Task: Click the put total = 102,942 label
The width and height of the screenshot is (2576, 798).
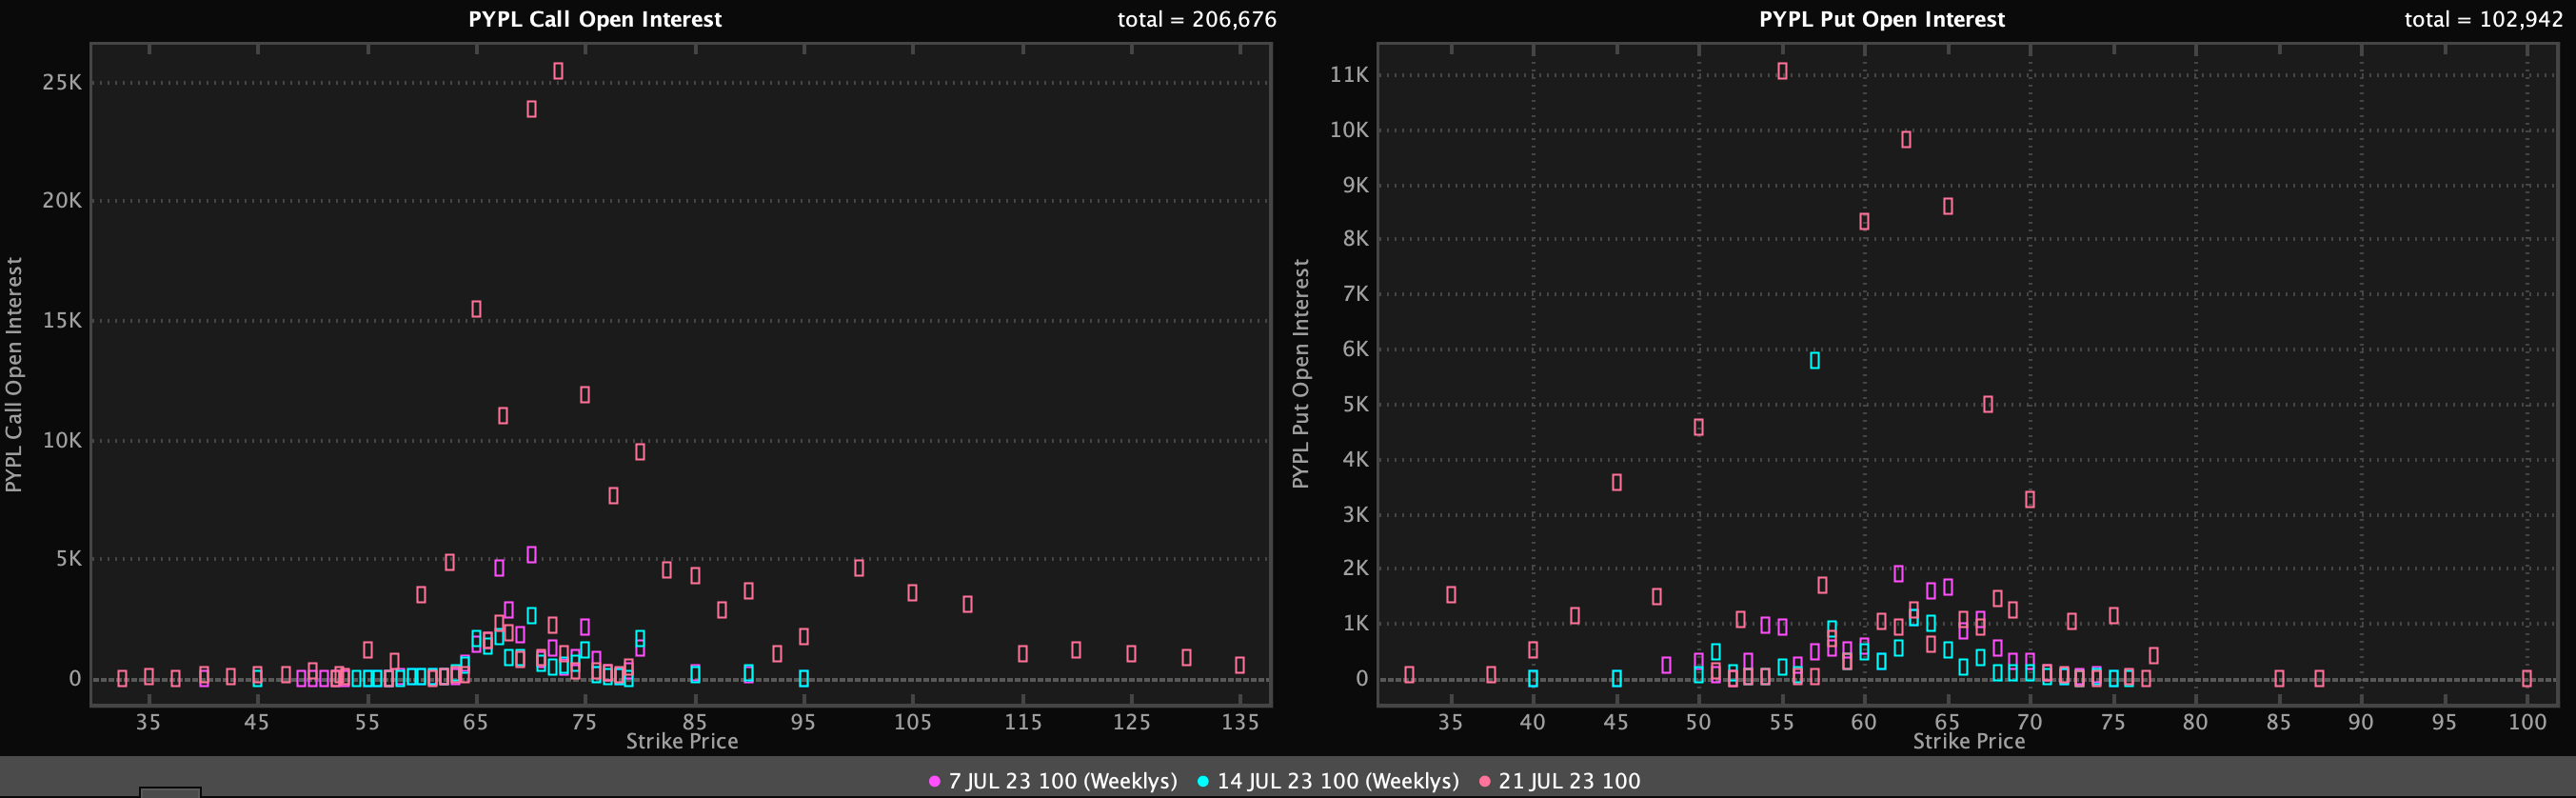Action: (2484, 19)
